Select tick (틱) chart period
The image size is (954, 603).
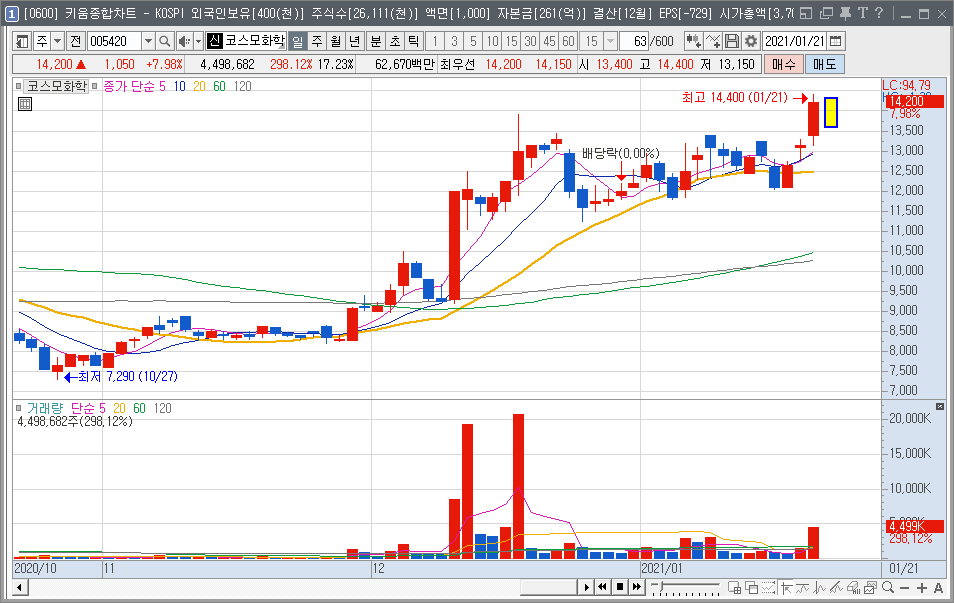click(x=414, y=41)
